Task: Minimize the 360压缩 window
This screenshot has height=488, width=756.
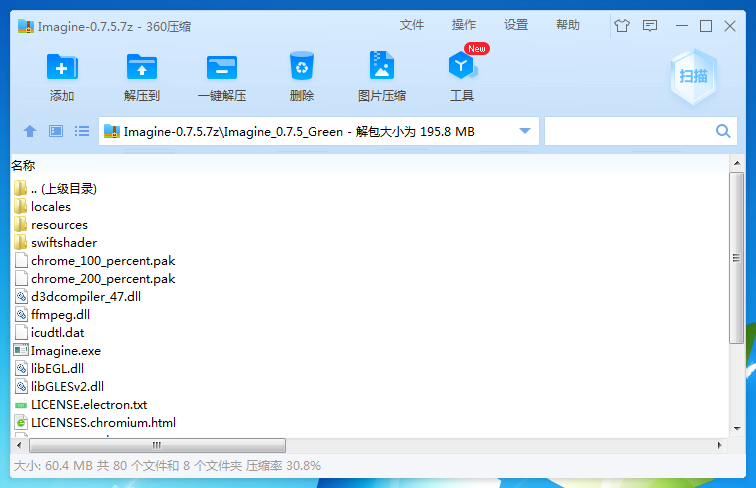Action: coord(682,26)
